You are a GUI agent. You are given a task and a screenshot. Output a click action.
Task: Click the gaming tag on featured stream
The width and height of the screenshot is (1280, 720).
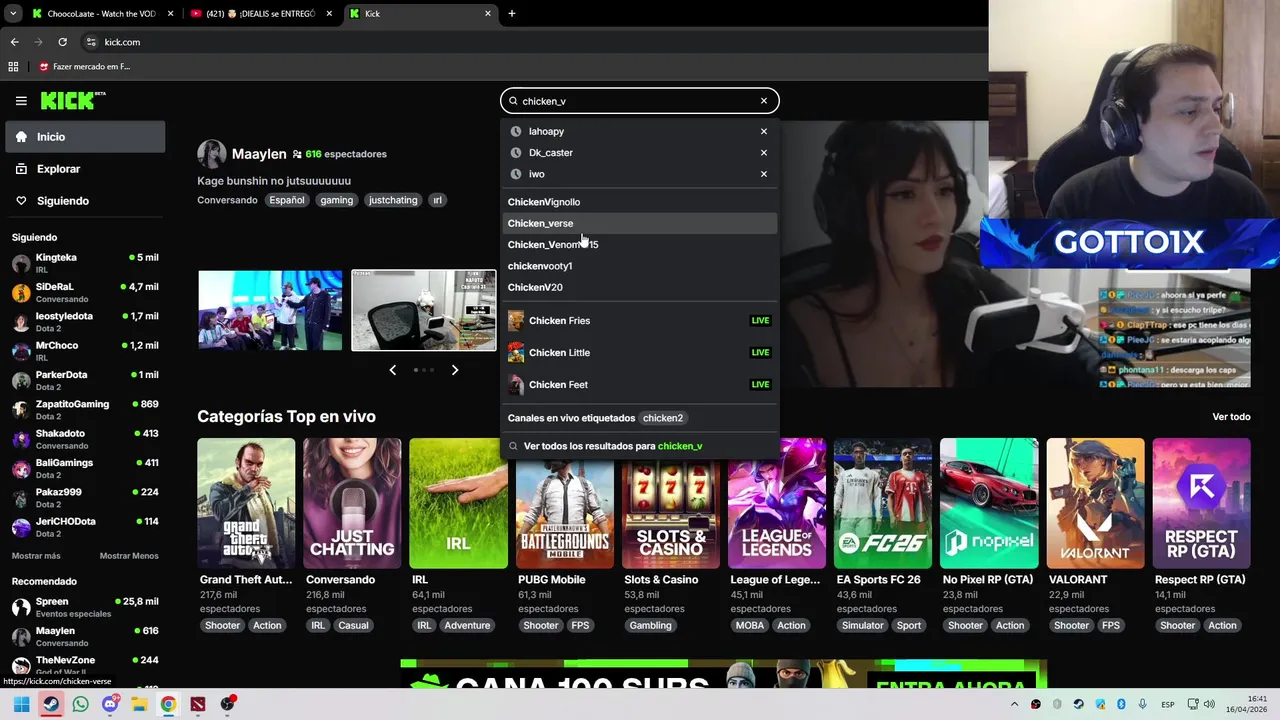pyautogui.click(x=337, y=200)
